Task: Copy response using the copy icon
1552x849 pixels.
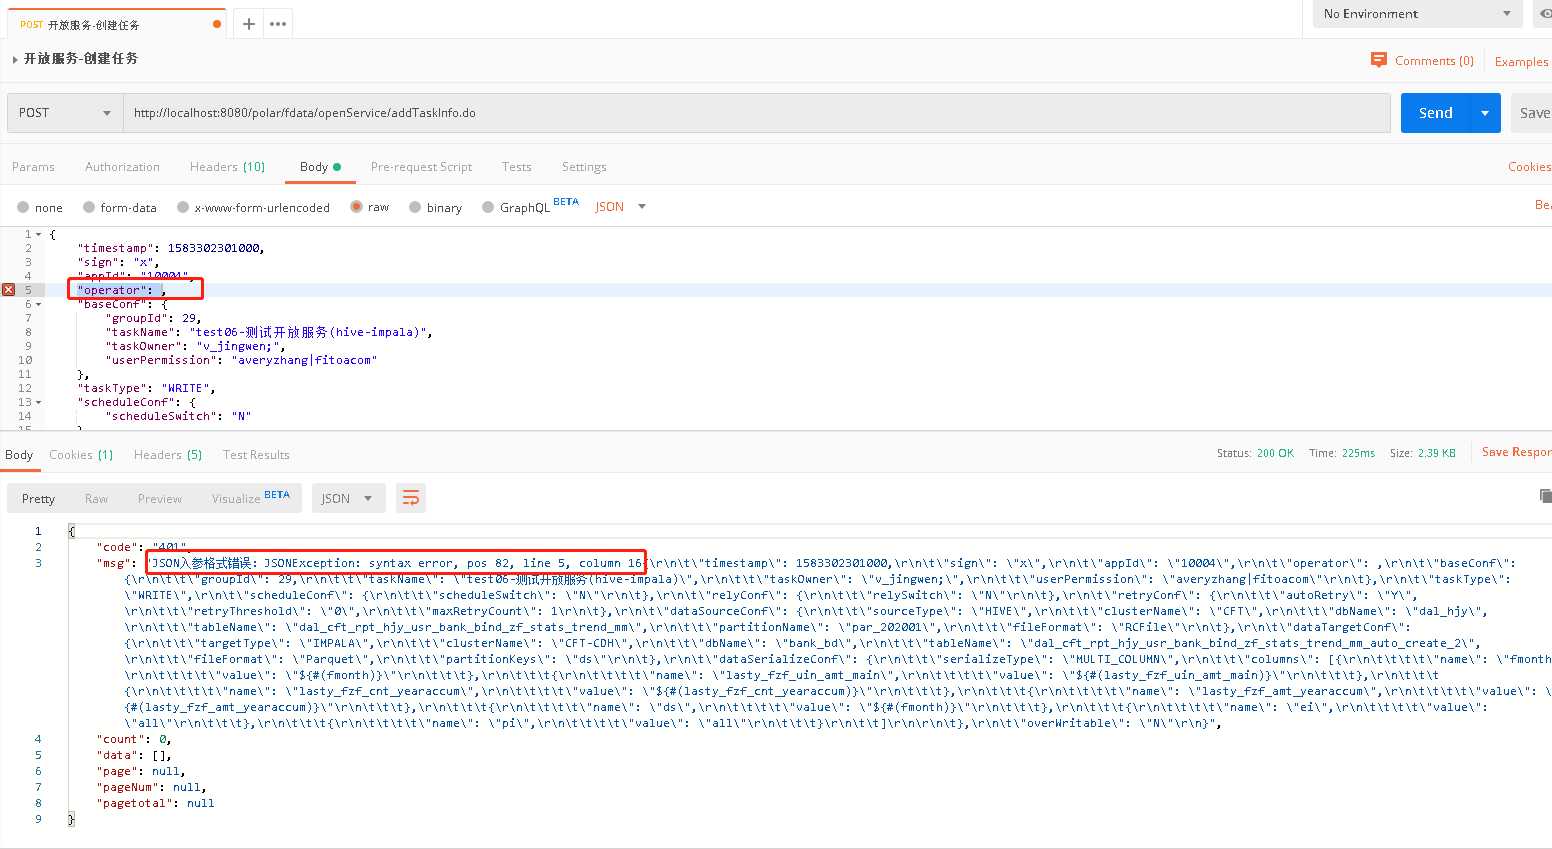Action: (x=1545, y=496)
